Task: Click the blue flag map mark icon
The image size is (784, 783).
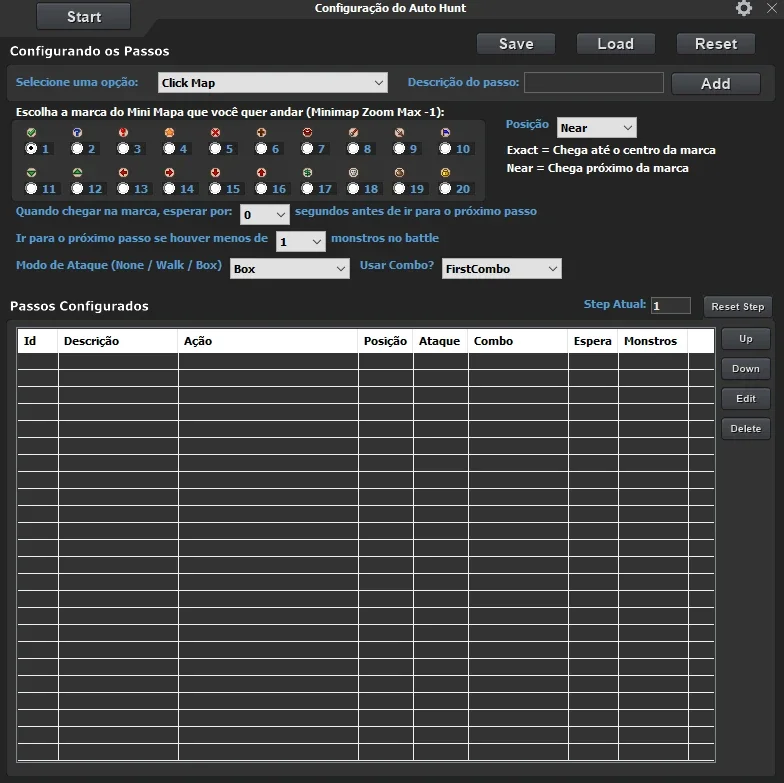Action: click(446, 132)
